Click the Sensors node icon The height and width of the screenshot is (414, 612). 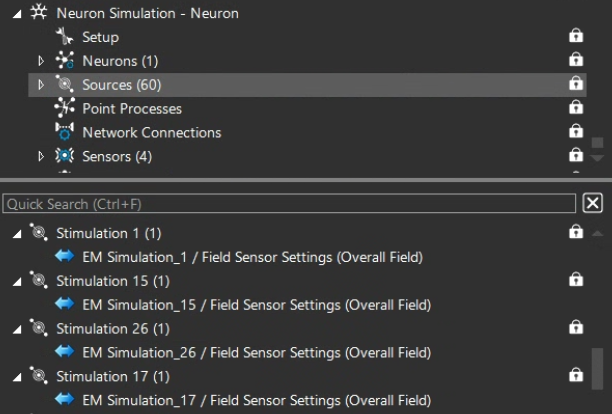click(x=66, y=156)
